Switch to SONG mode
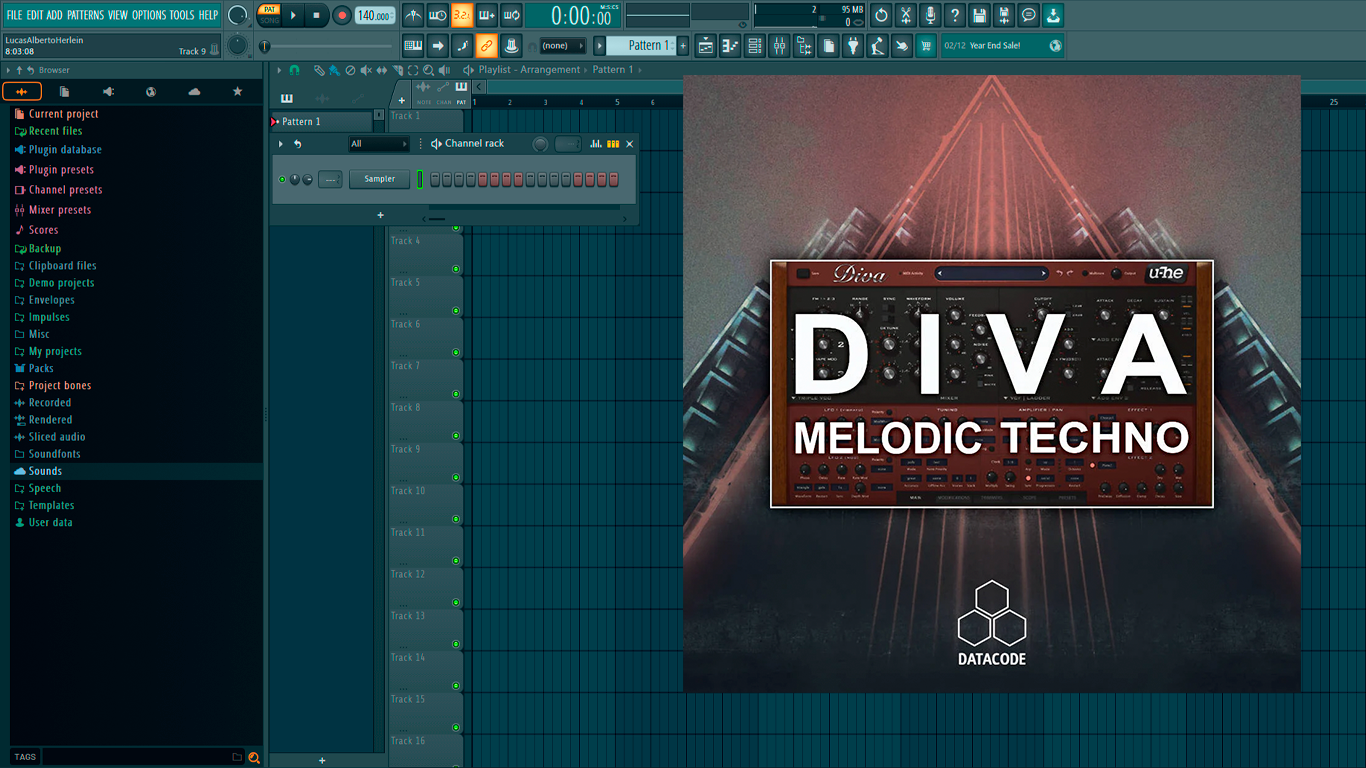The height and width of the screenshot is (768, 1366). coord(269,20)
